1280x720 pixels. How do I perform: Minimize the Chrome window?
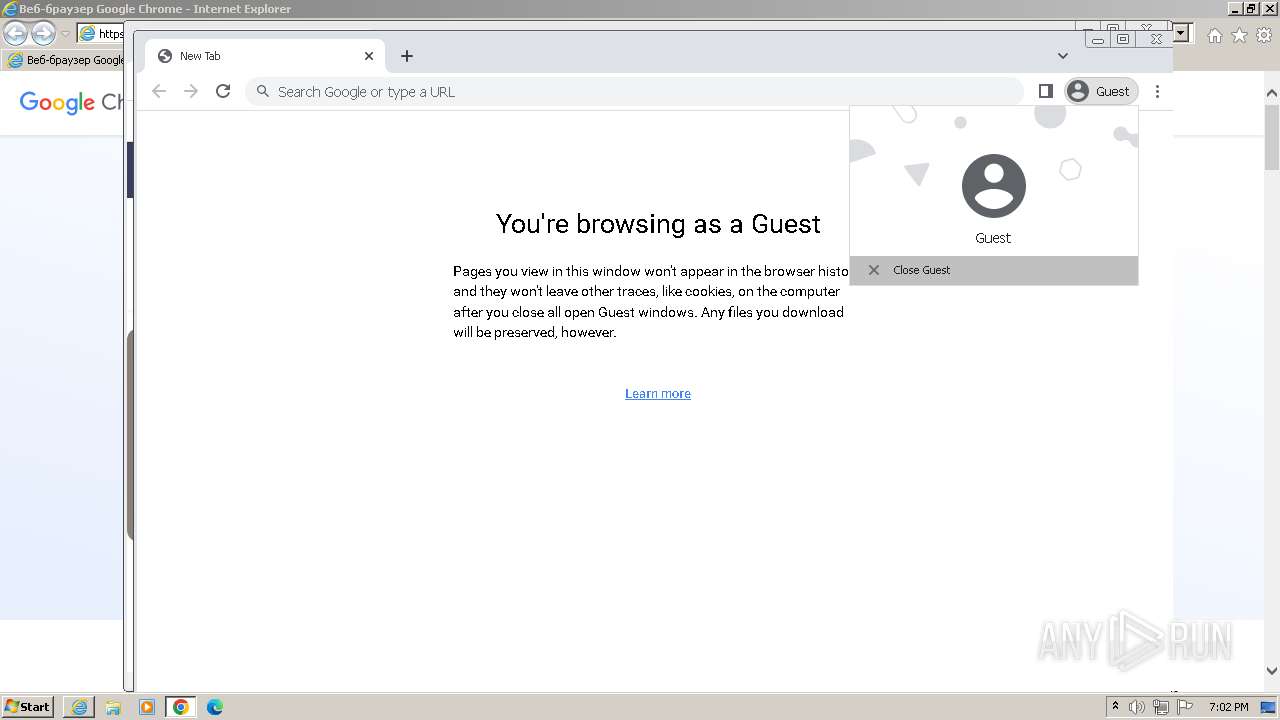click(x=1098, y=40)
